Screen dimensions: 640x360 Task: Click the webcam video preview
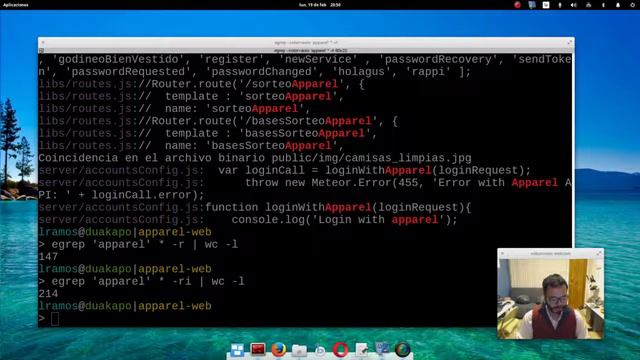(550, 298)
